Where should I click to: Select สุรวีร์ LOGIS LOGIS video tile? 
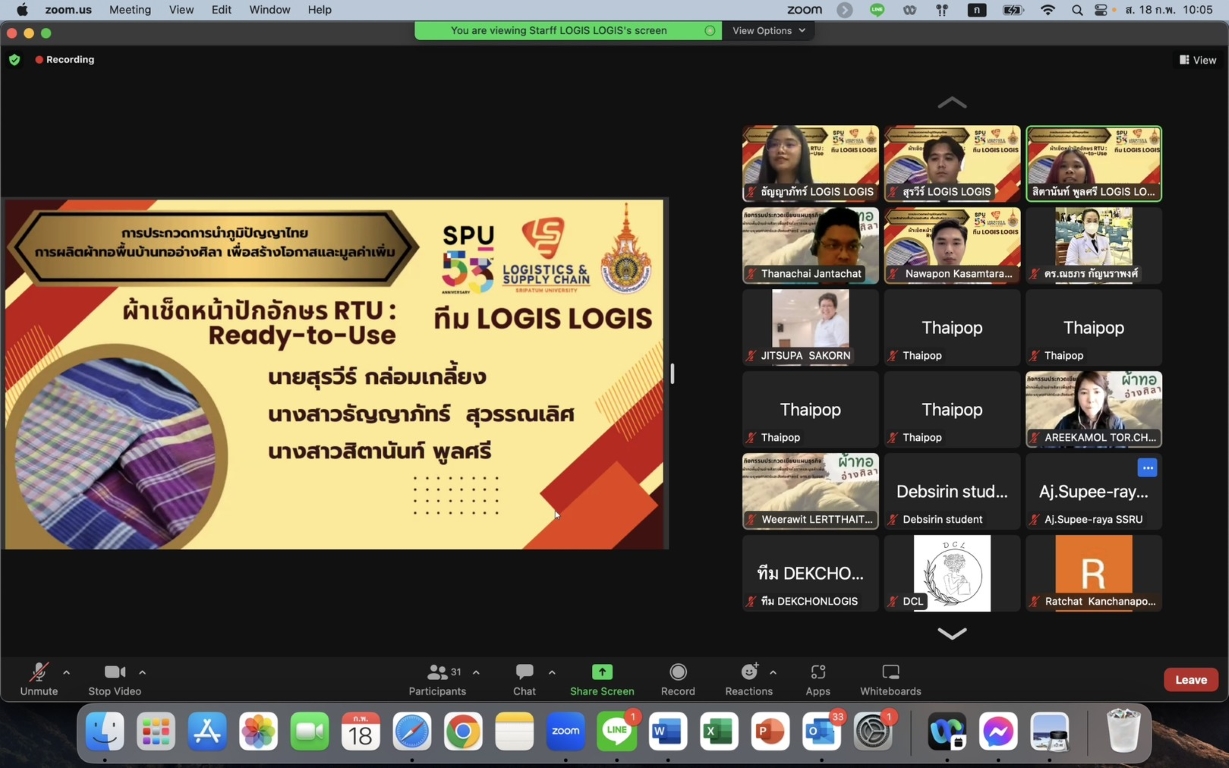click(x=952, y=164)
